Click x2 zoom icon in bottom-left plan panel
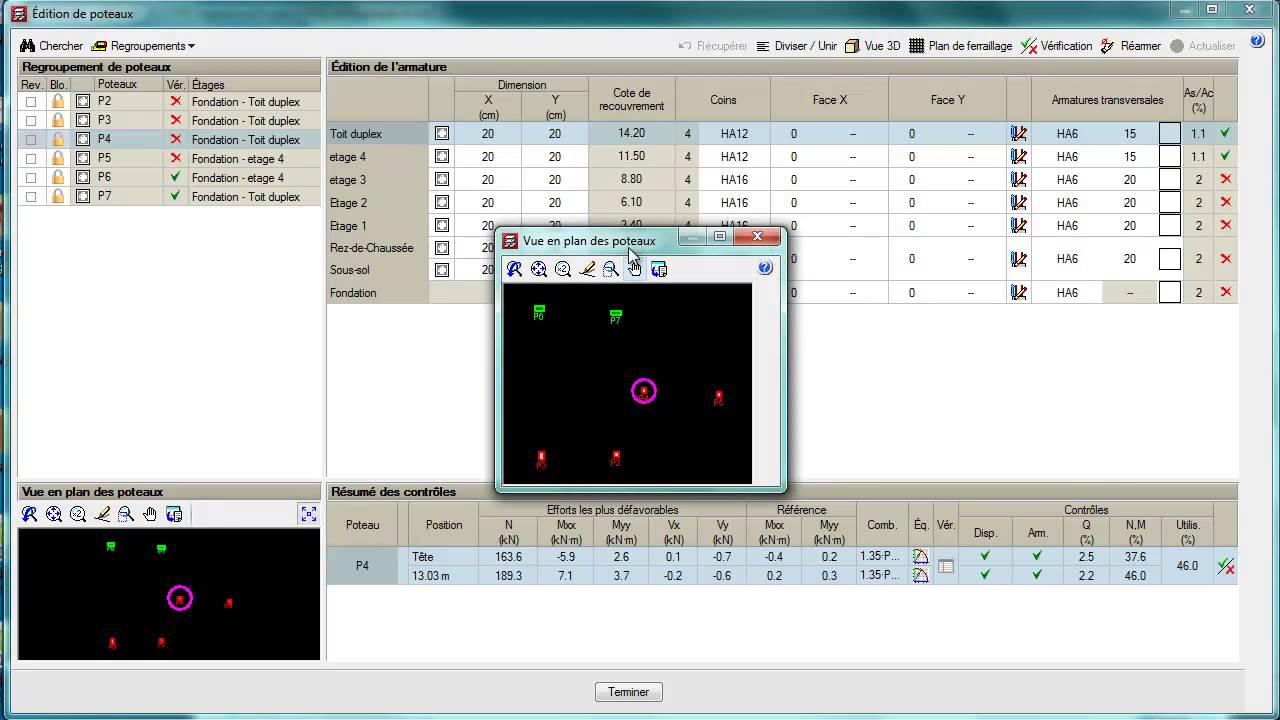The height and width of the screenshot is (720, 1280). (x=78, y=514)
